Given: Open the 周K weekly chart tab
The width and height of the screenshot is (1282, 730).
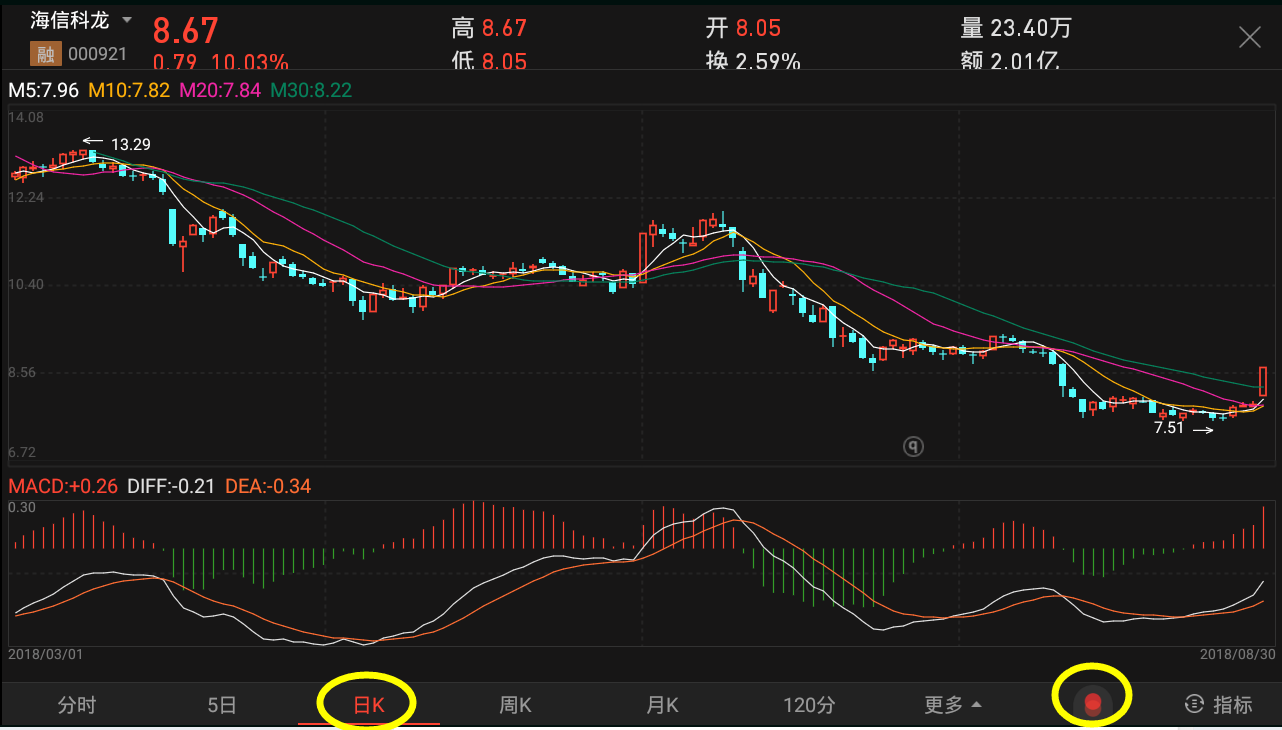Looking at the screenshot, I should (515, 705).
